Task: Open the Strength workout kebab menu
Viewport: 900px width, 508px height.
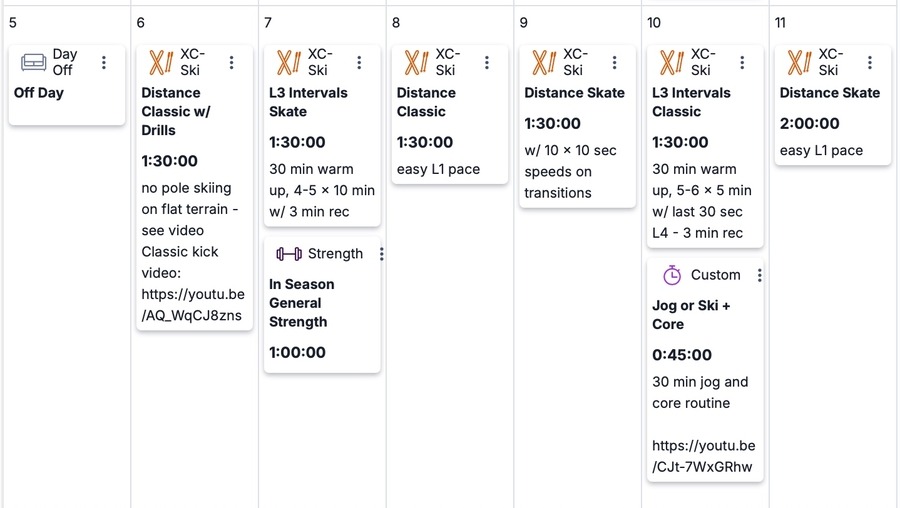Action: pos(381,254)
